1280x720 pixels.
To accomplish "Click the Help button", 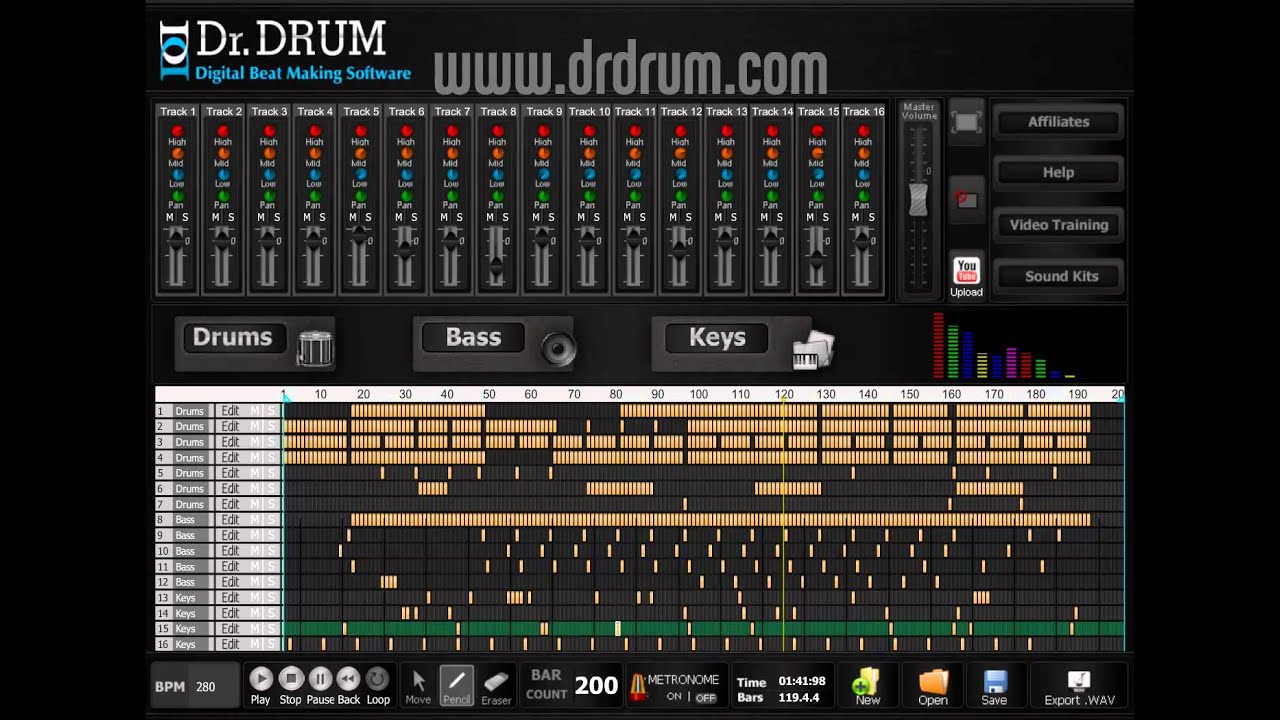I will pyautogui.click(x=1059, y=173).
